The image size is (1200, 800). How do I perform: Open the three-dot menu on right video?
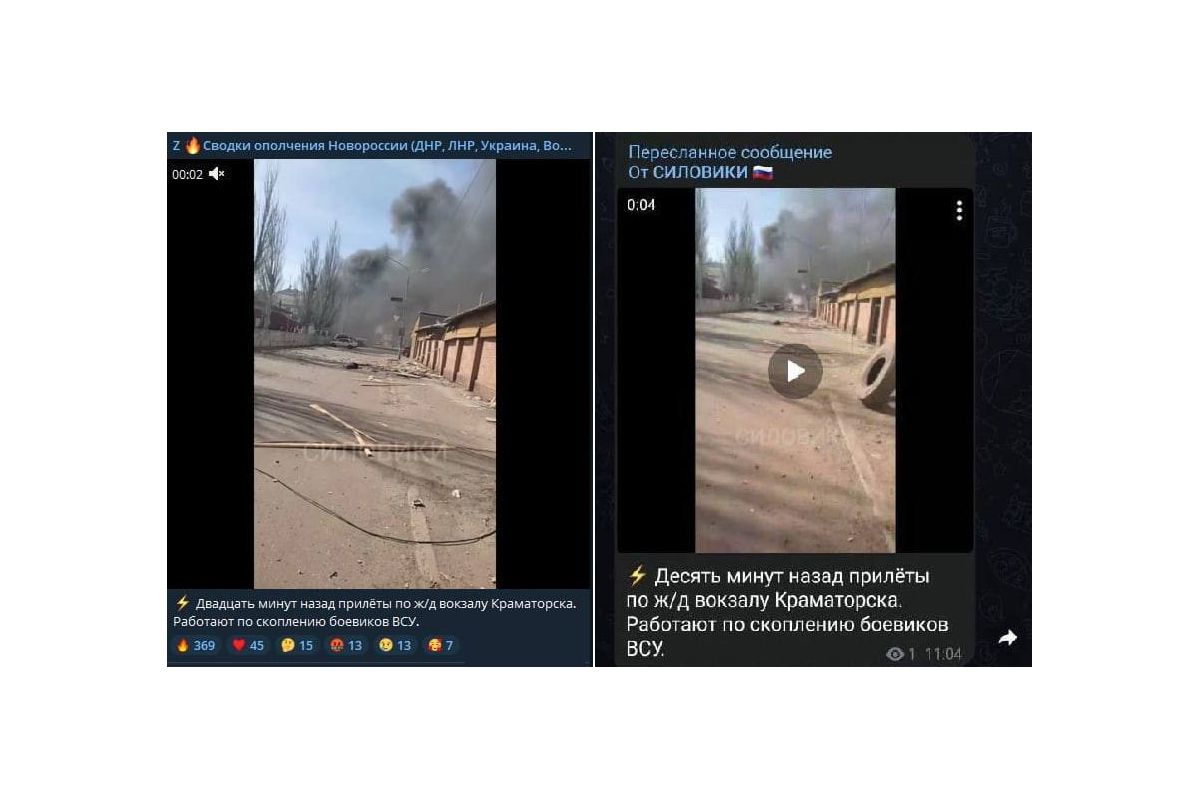[958, 210]
